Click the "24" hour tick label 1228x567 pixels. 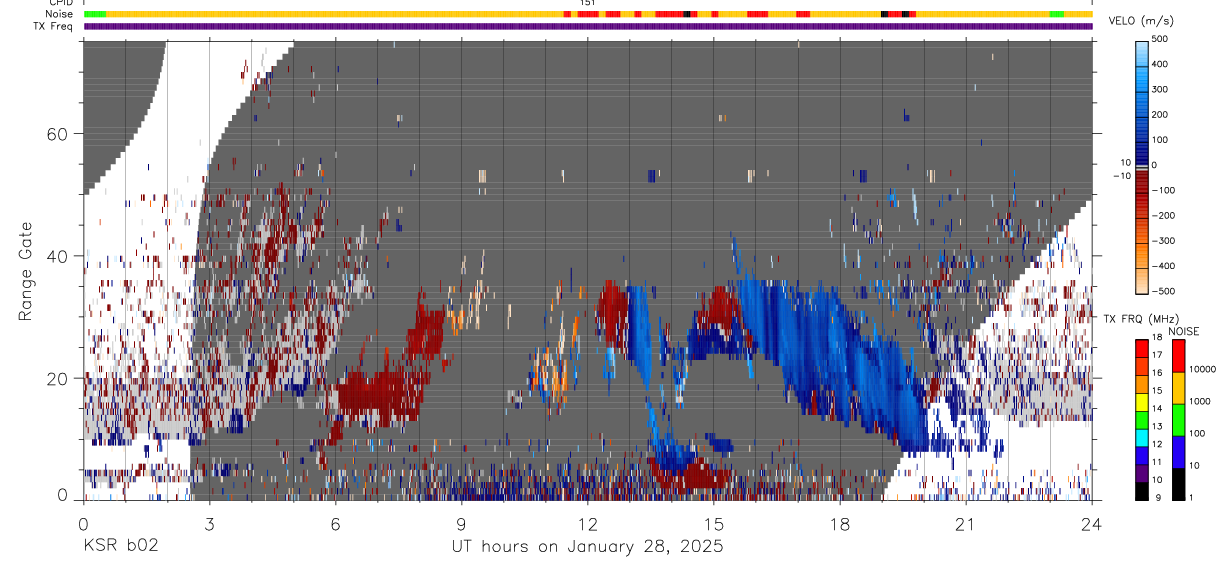(1092, 524)
